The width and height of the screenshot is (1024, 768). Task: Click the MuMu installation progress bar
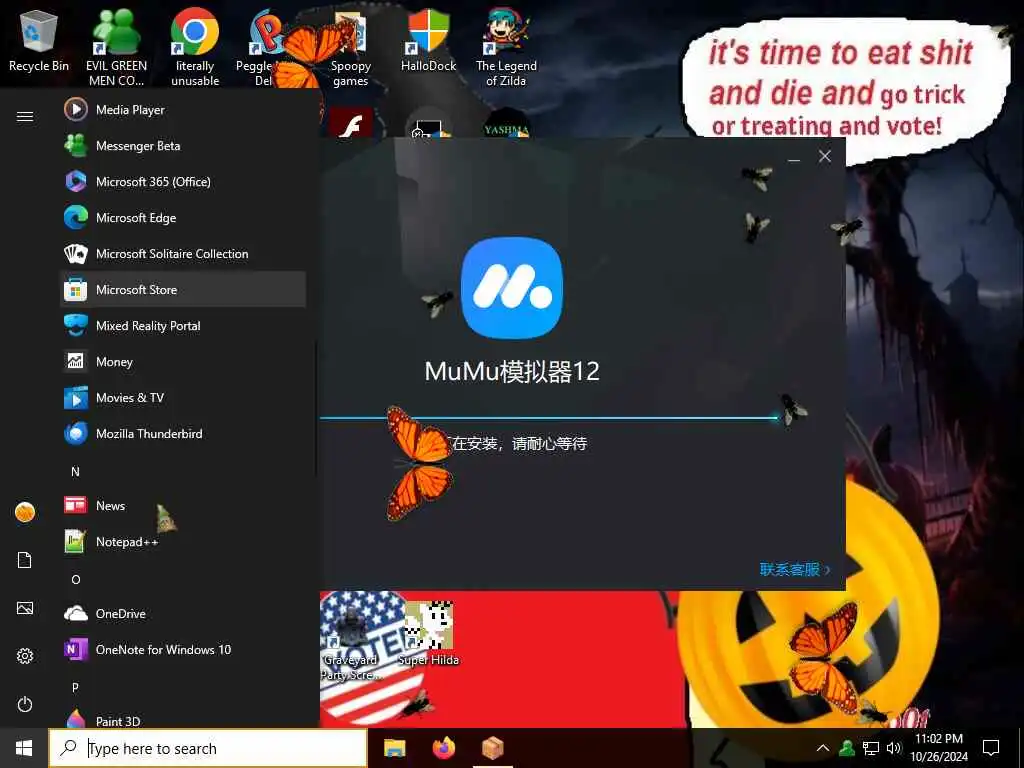tap(549, 417)
